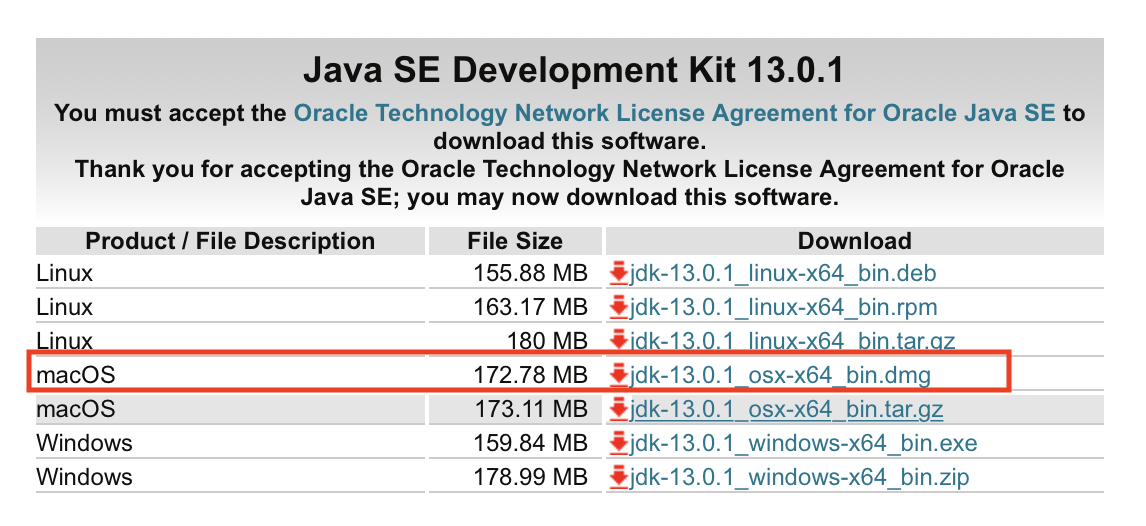Viewport: 1146px width, 526px height.
Task: Open Oracle Technology Network License Agreement link
Action: [x=675, y=113]
